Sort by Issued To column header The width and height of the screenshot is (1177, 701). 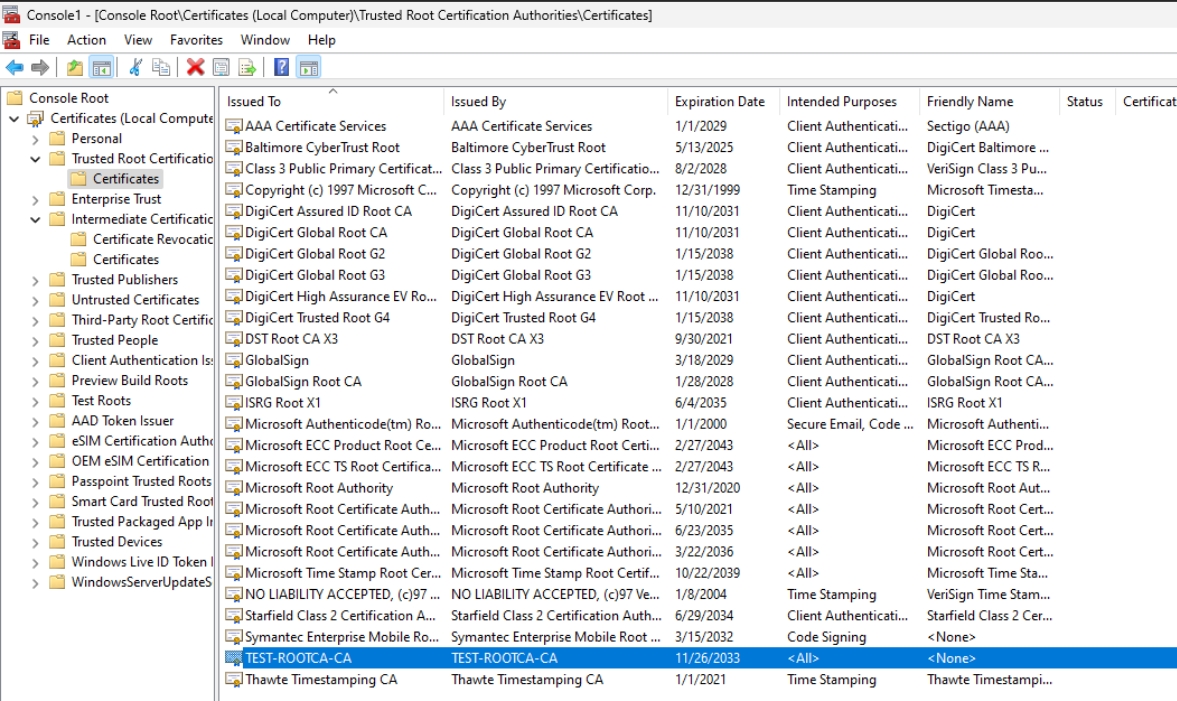tap(333, 101)
